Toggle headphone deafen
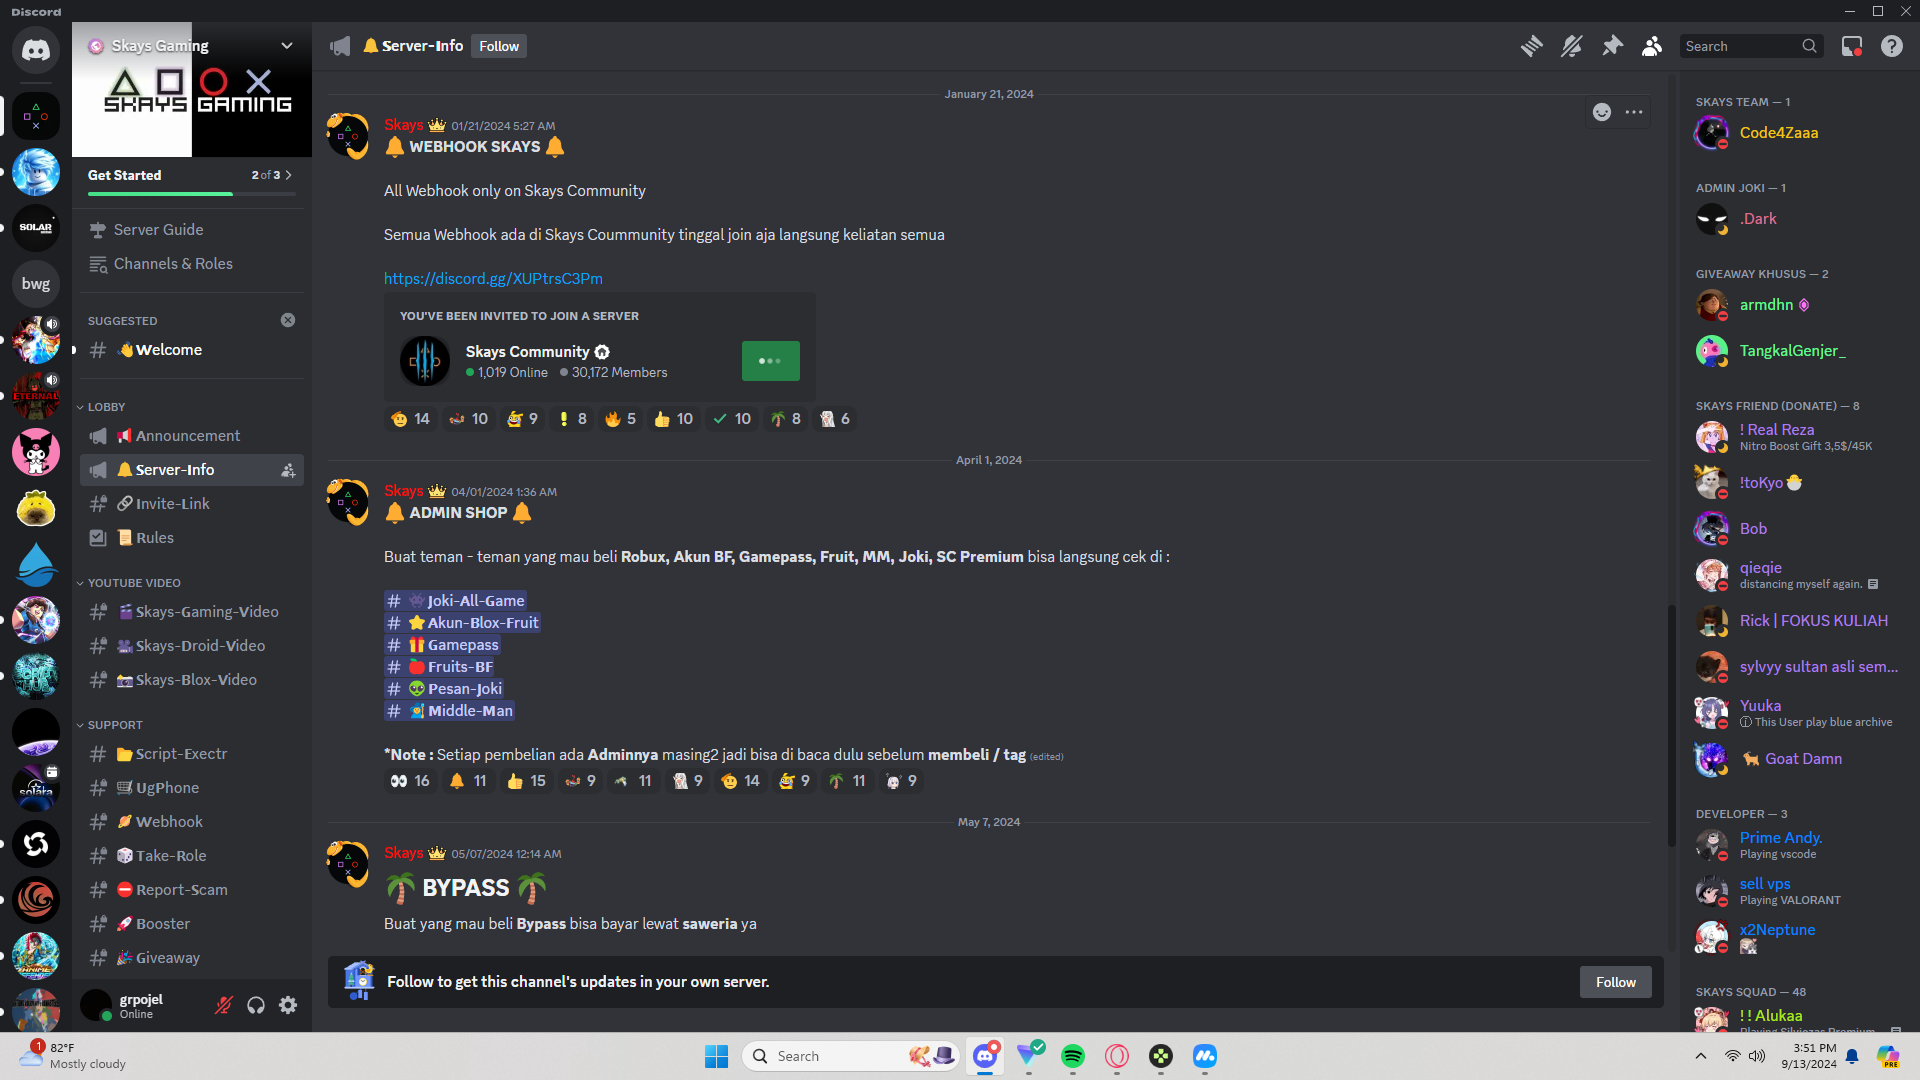The width and height of the screenshot is (1920, 1080). point(256,1005)
